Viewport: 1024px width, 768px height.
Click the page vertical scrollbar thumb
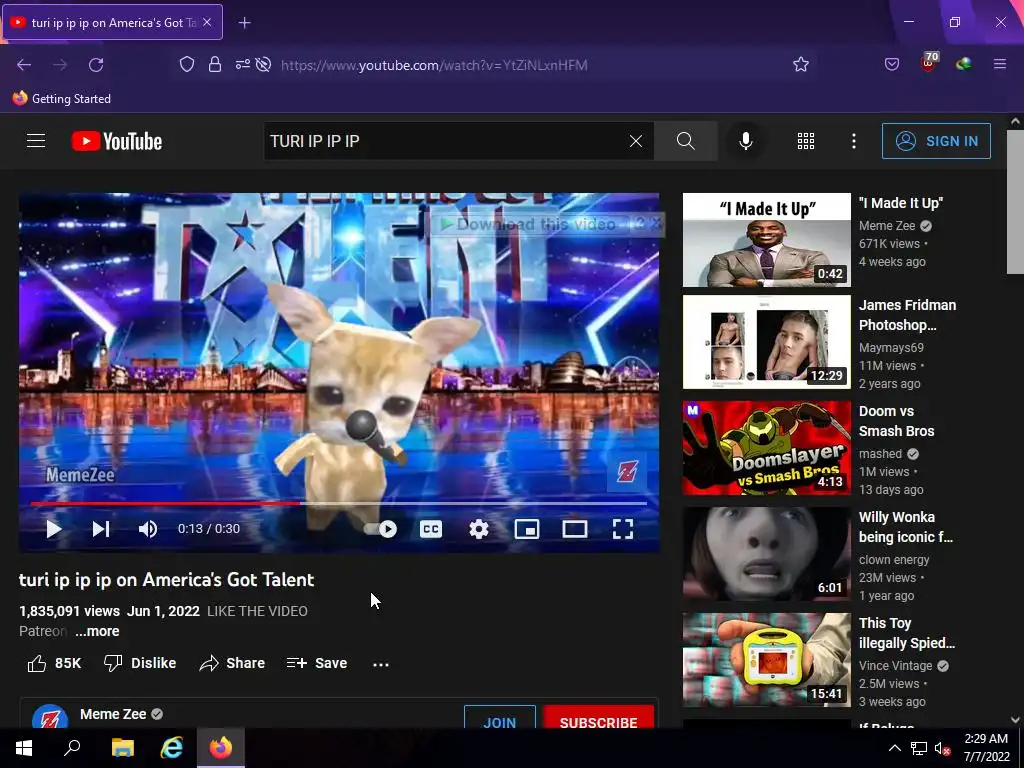[x=1015, y=202]
